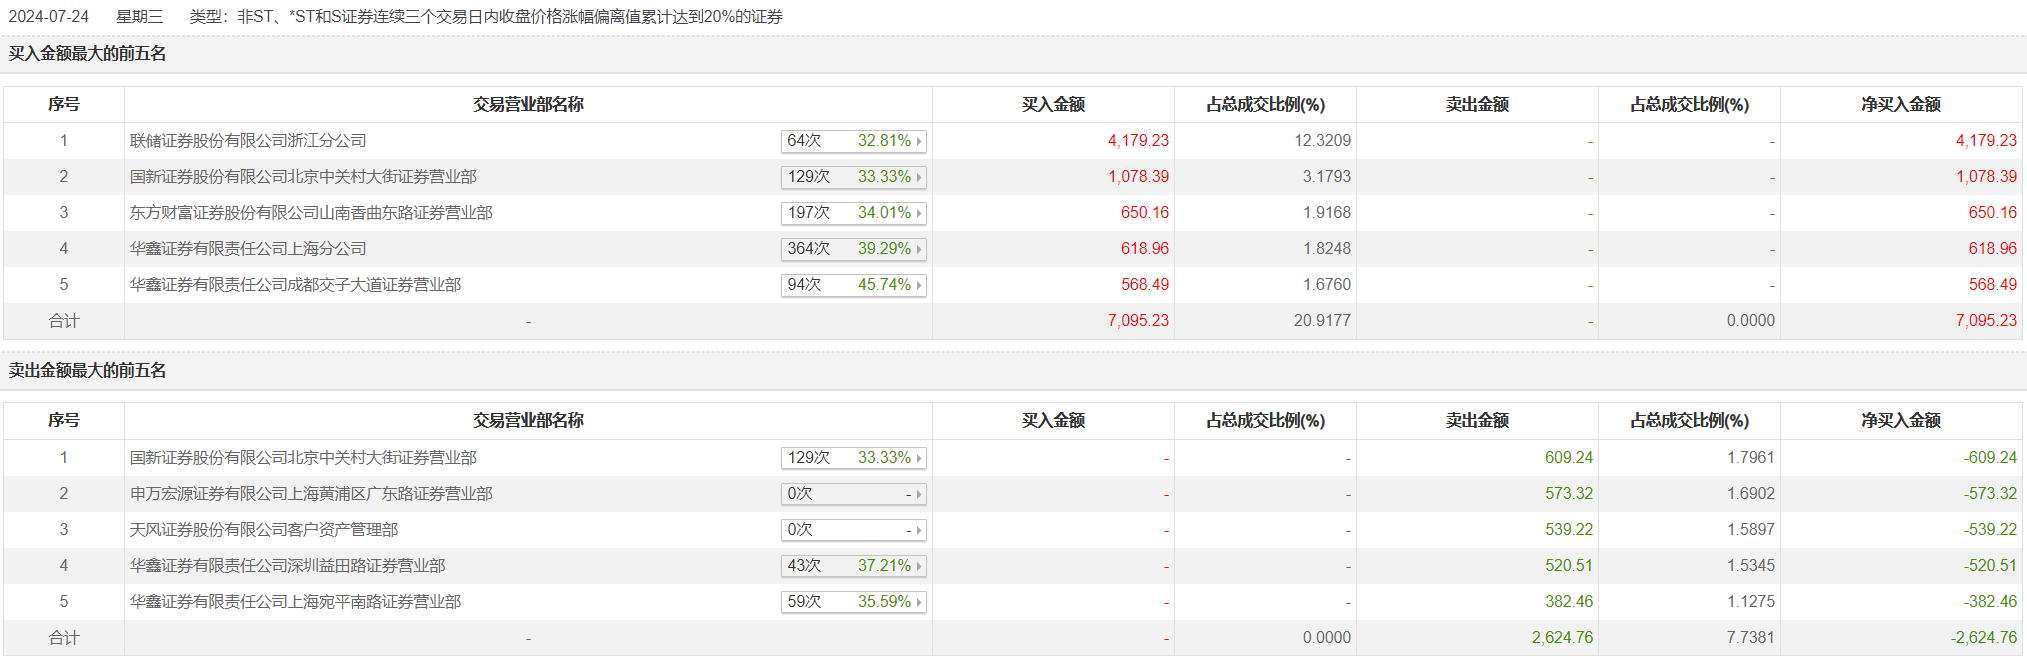Open 国新证券北京中关村大街 link in buy table

click(x=303, y=177)
